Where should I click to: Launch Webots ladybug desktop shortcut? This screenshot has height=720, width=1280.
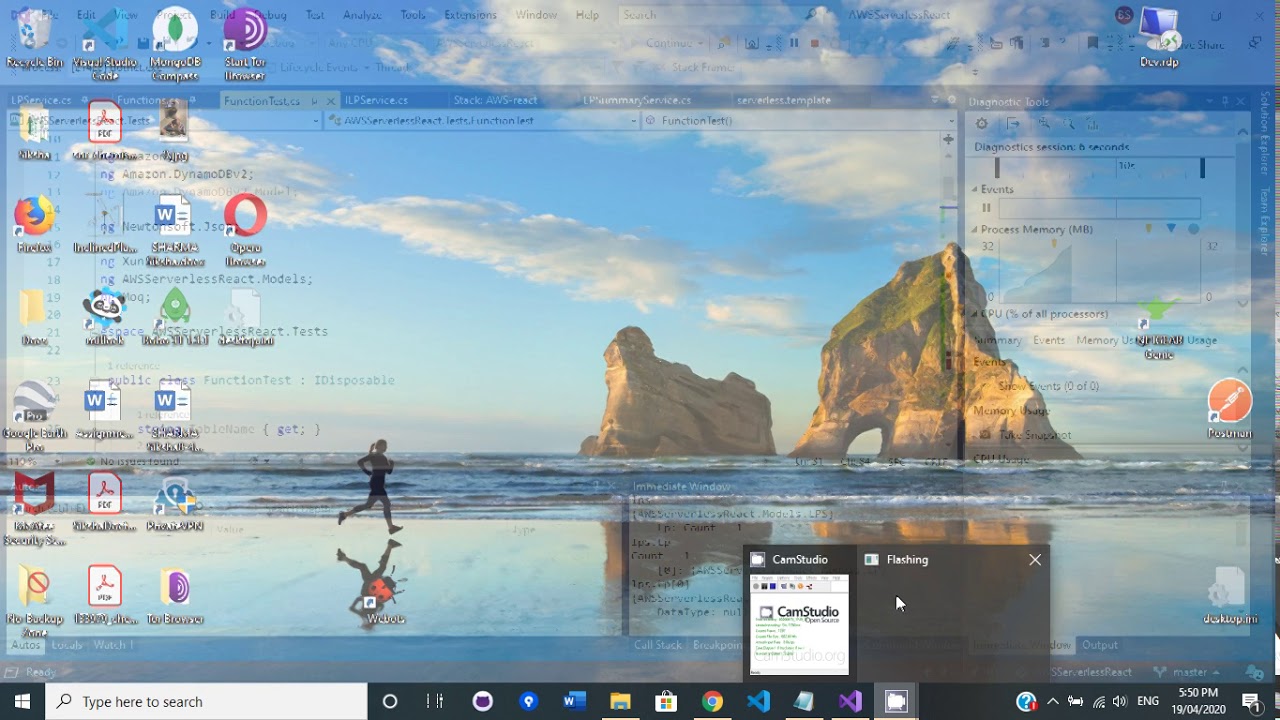click(385, 598)
